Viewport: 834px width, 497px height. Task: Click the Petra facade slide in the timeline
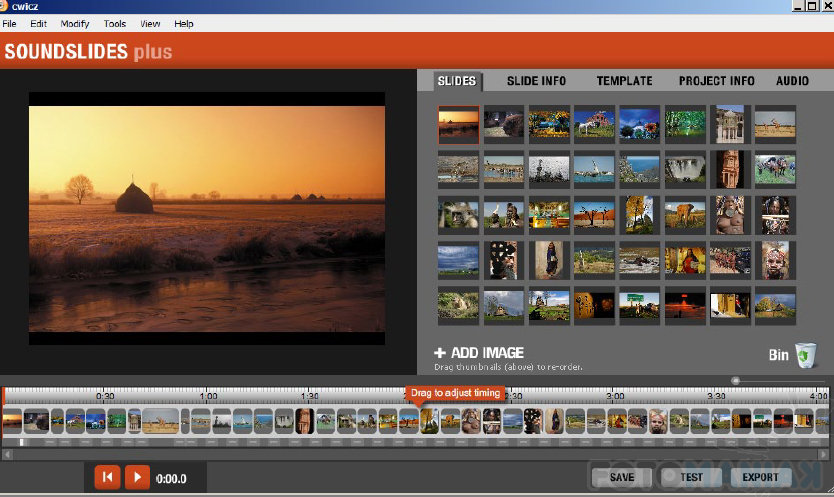[305, 421]
